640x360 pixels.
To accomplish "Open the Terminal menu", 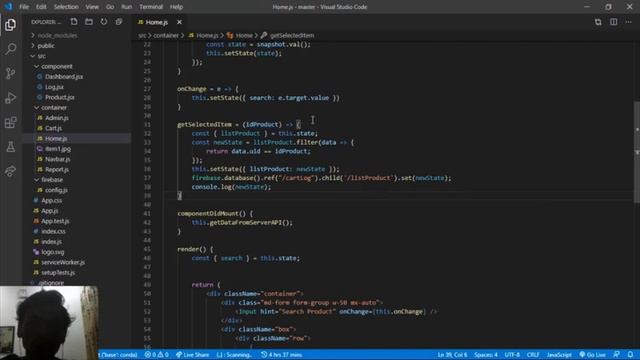I will (151, 7).
